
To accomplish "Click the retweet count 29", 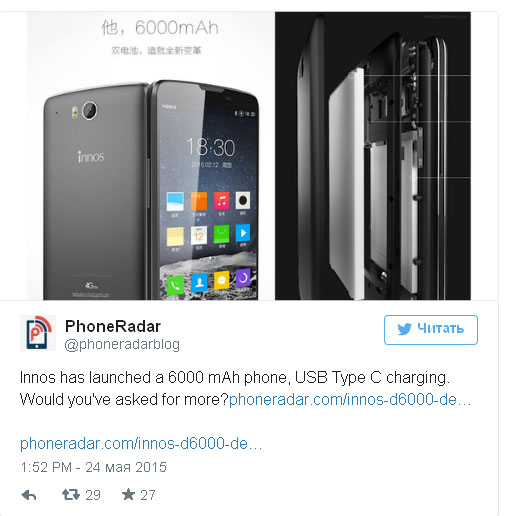I will point(93,495).
